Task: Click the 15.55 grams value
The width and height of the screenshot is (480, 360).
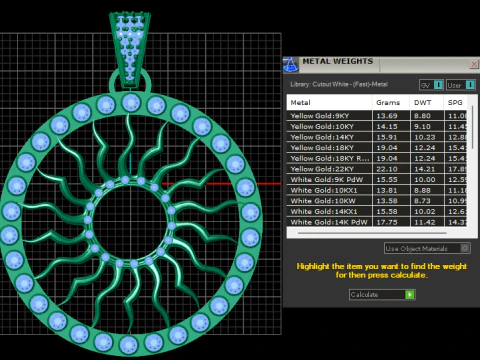Action: (387, 180)
